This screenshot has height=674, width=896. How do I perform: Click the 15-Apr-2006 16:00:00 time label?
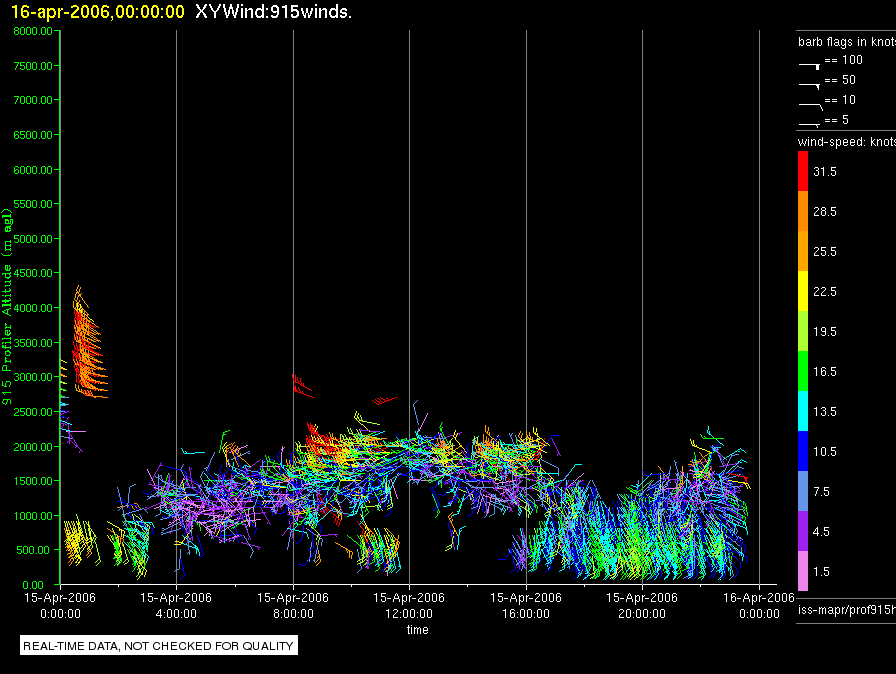coord(526,605)
